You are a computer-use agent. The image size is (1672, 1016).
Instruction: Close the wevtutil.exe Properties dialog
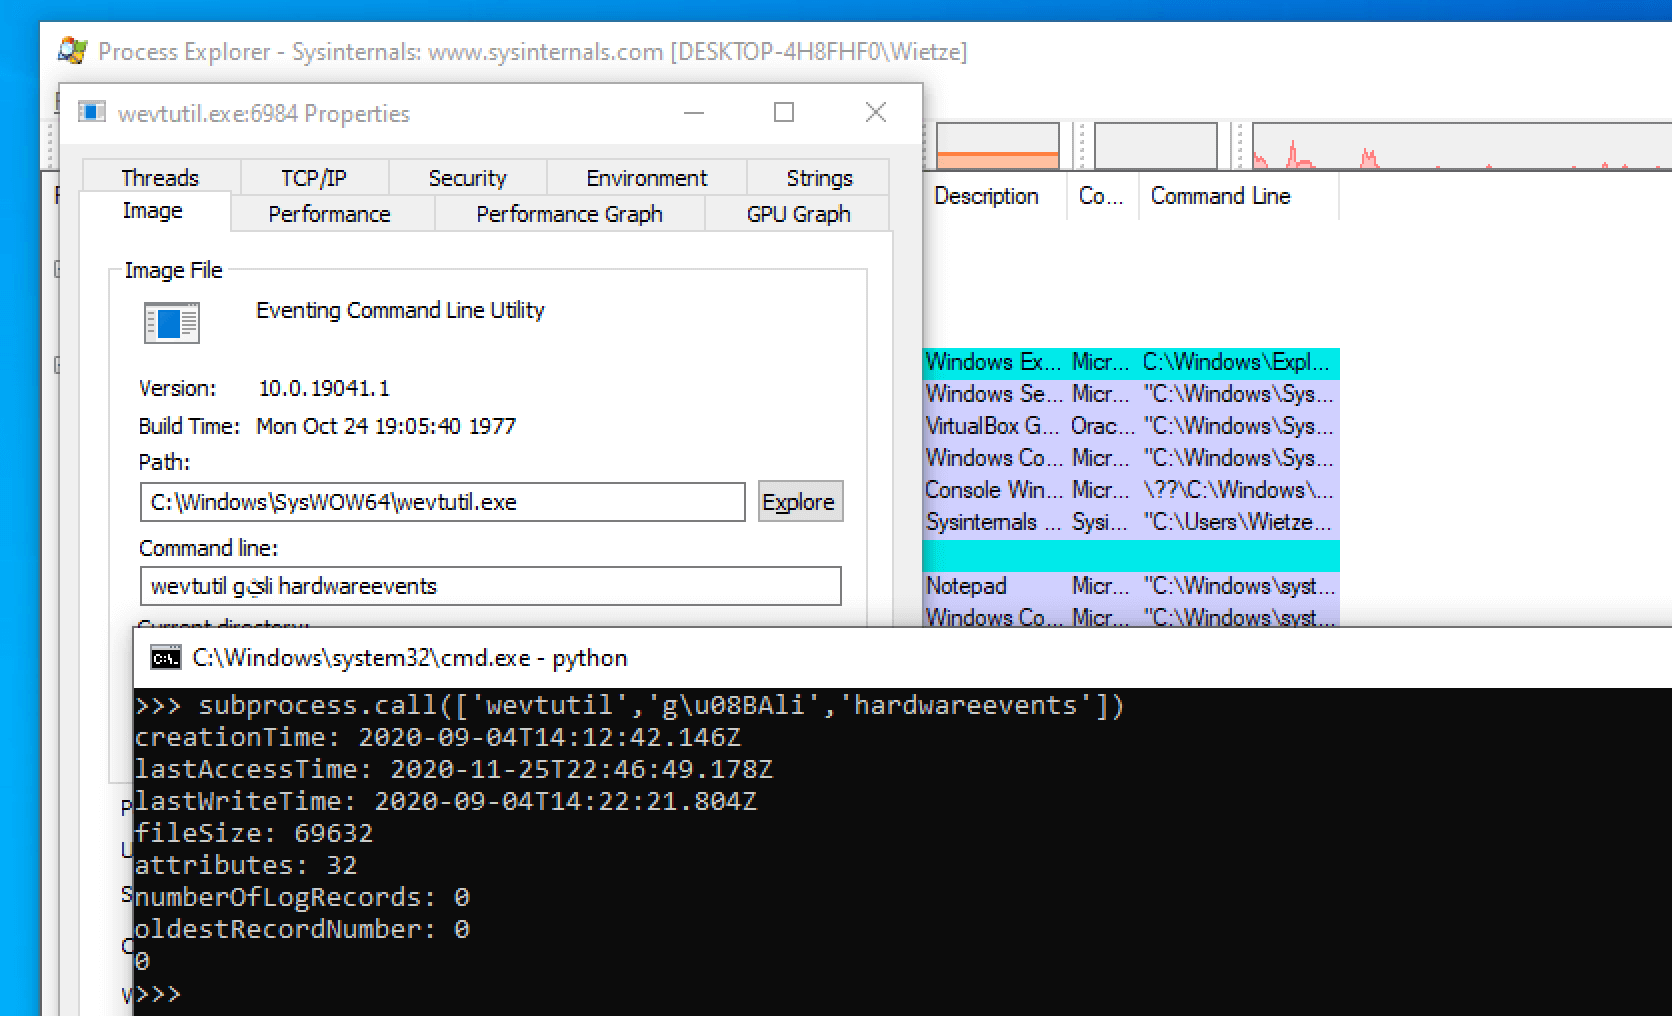pos(875,113)
